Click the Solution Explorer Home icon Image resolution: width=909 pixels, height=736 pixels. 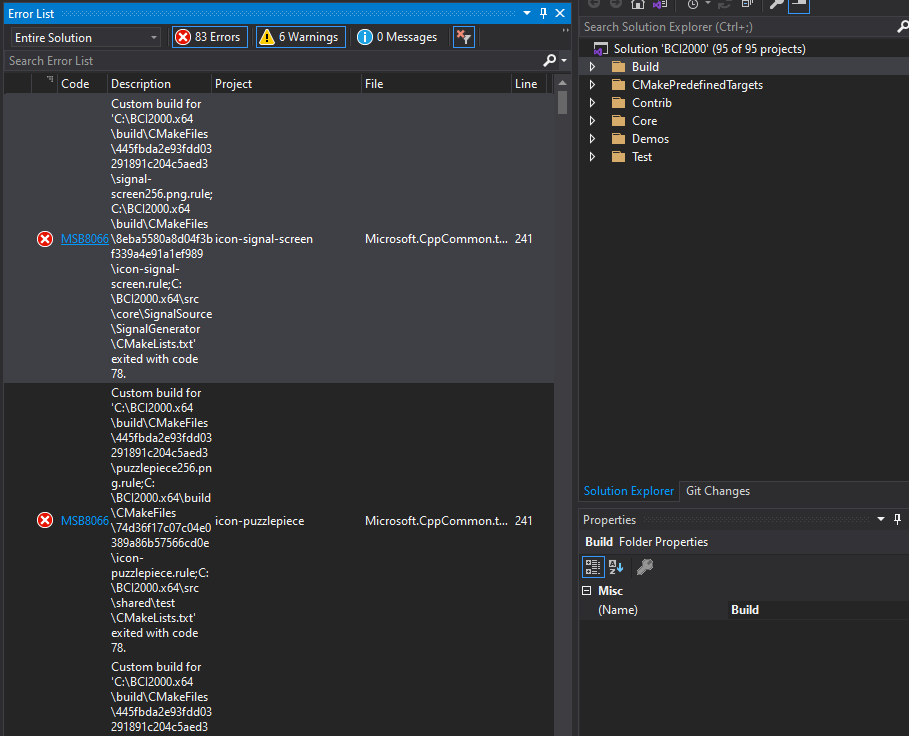(638, 4)
